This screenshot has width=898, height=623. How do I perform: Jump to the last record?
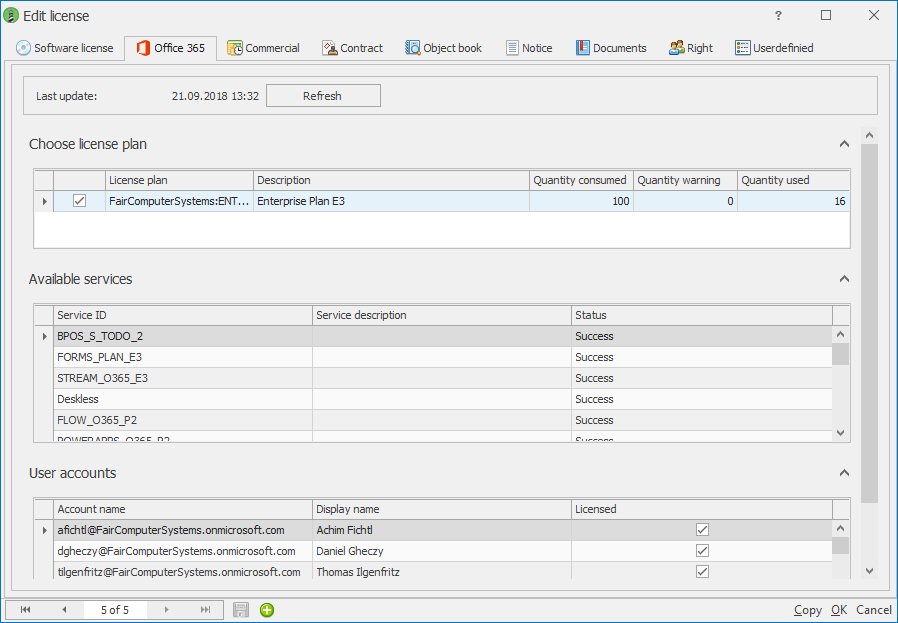[x=205, y=610]
